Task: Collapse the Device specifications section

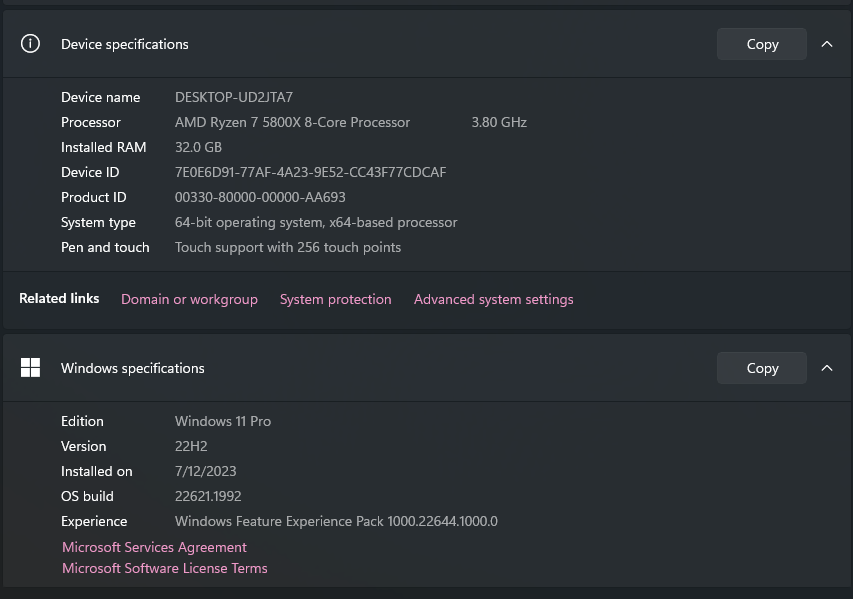Action: (x=827, y=44)
